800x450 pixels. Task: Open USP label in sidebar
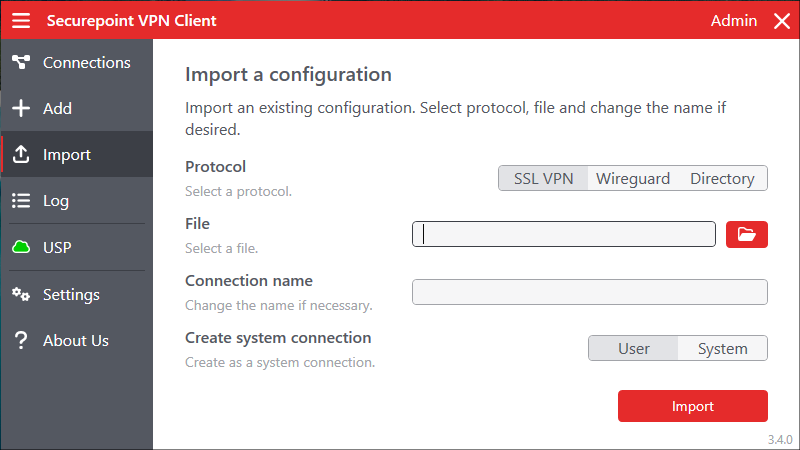click(x=57, y=247)
